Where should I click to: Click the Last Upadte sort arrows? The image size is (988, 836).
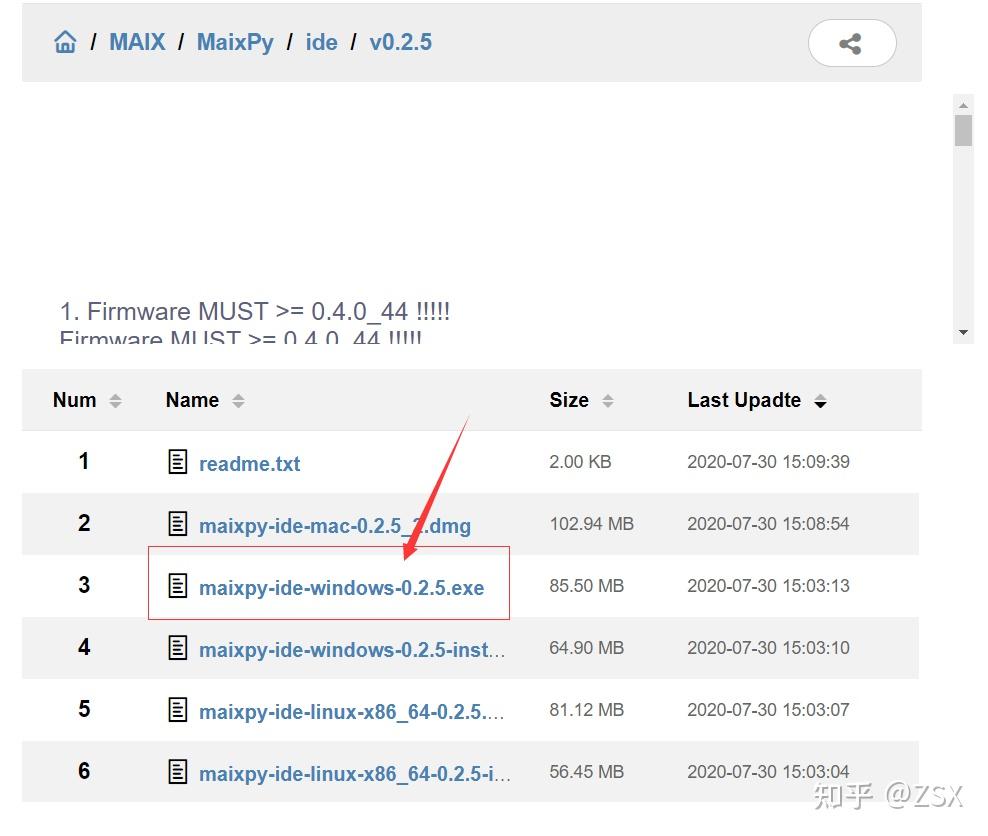pyautogui.click(x=821, y=400)
